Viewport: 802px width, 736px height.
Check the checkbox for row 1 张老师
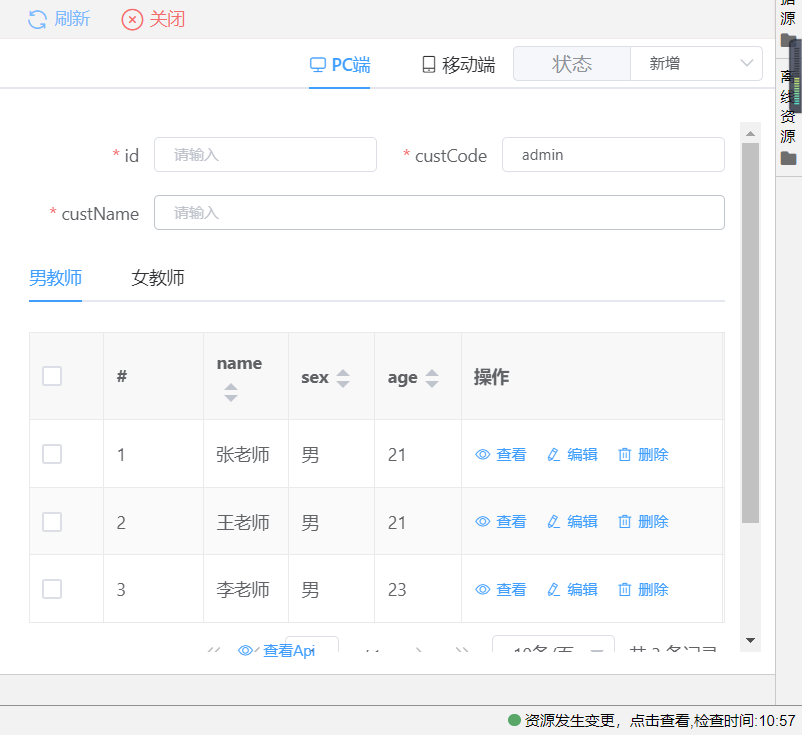[x=52, y=454]
